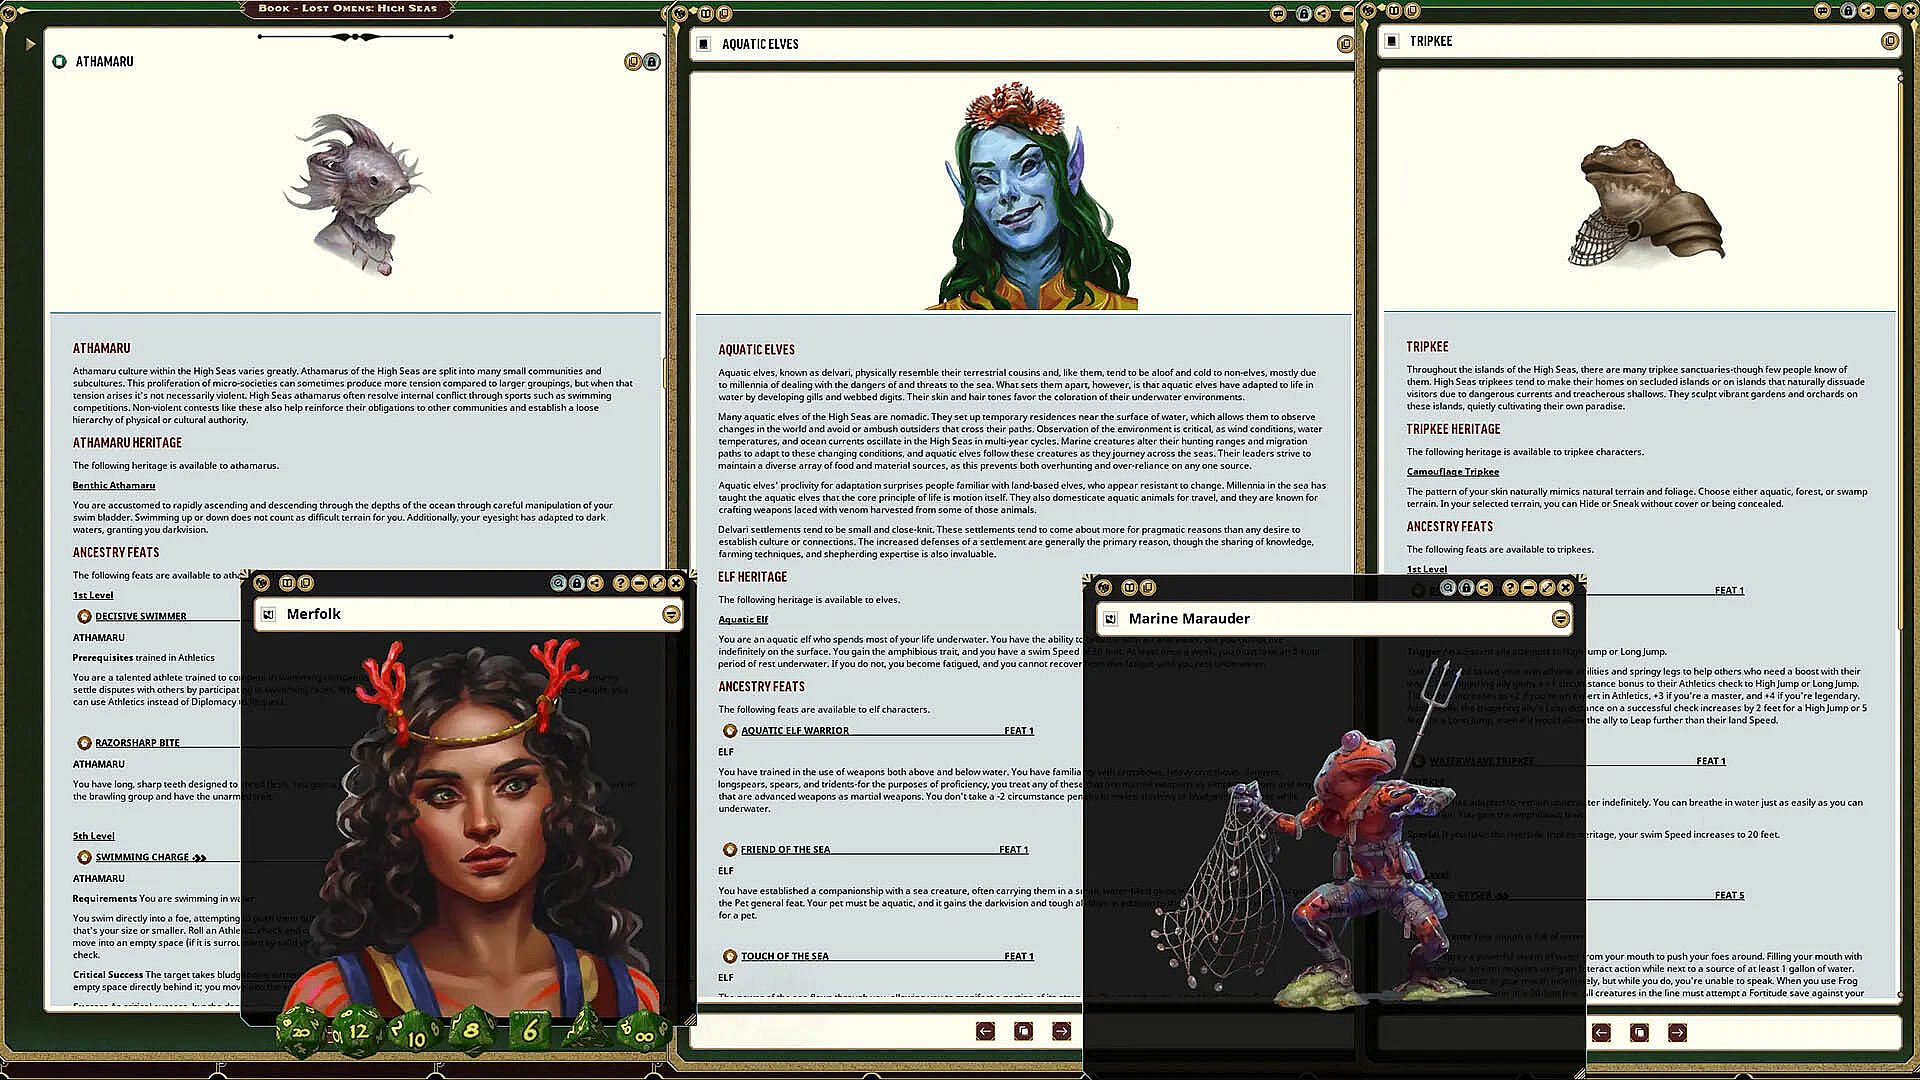Open help for the Merfolk window

tap(620, 583)
